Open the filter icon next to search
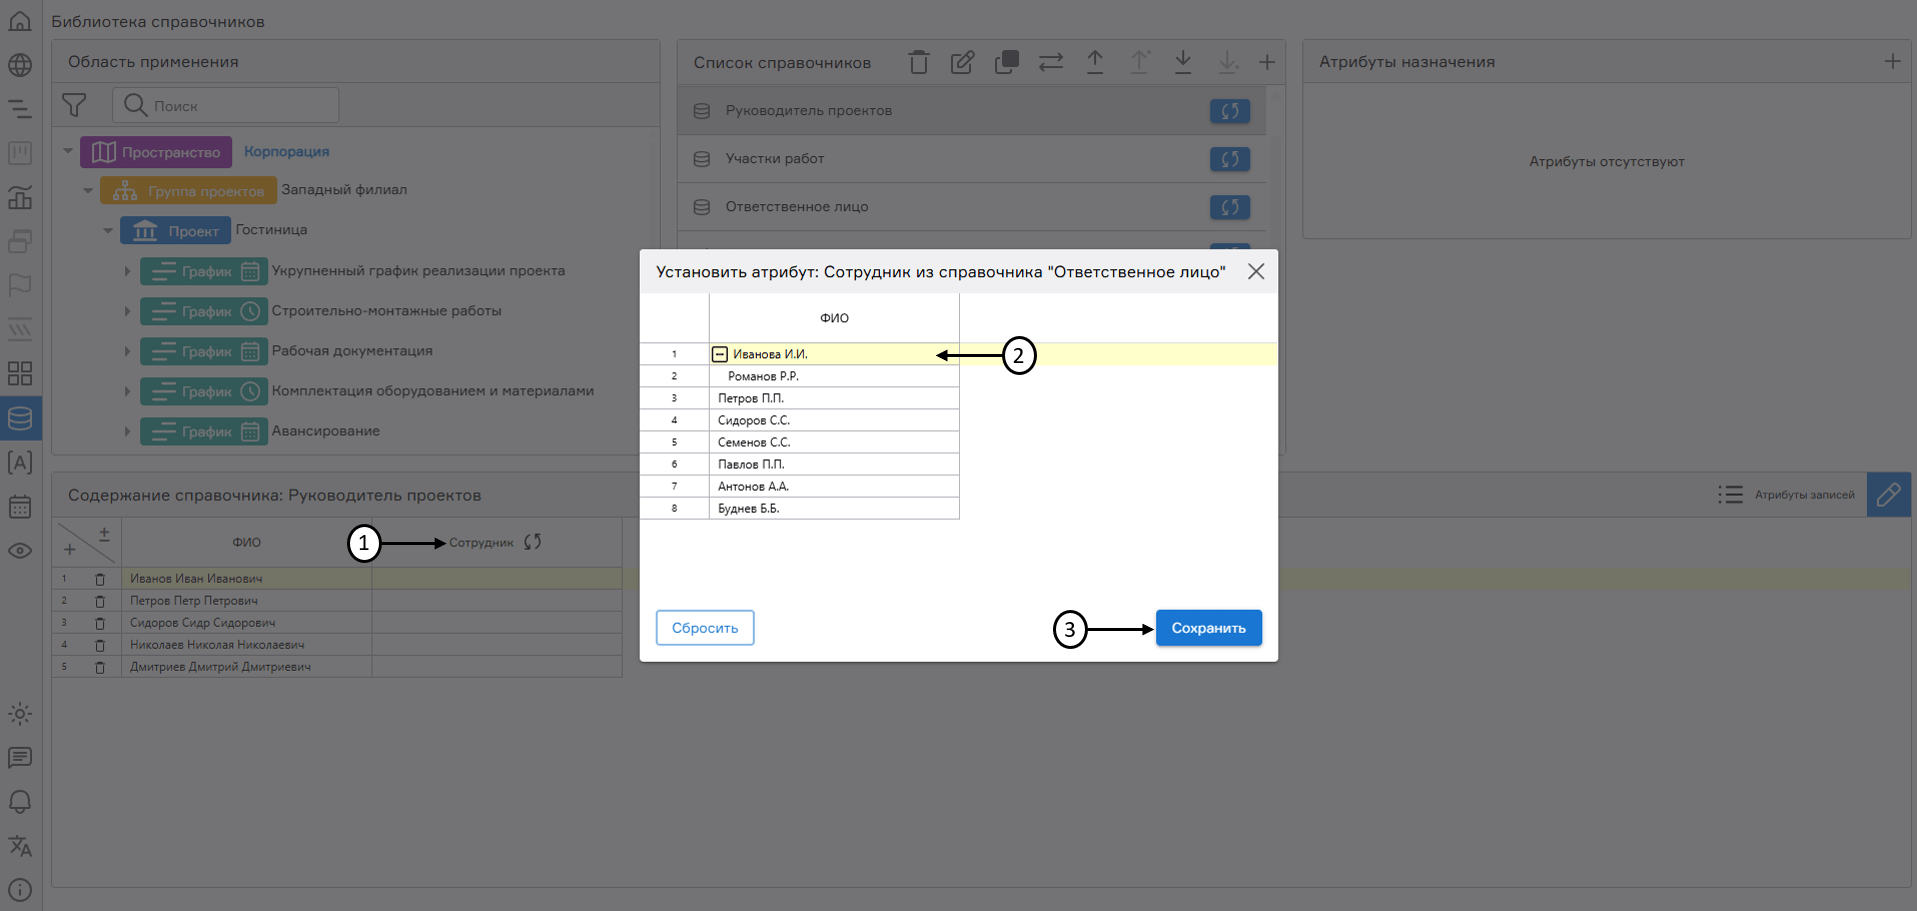1917x911 pixels. tap(76, 104)
